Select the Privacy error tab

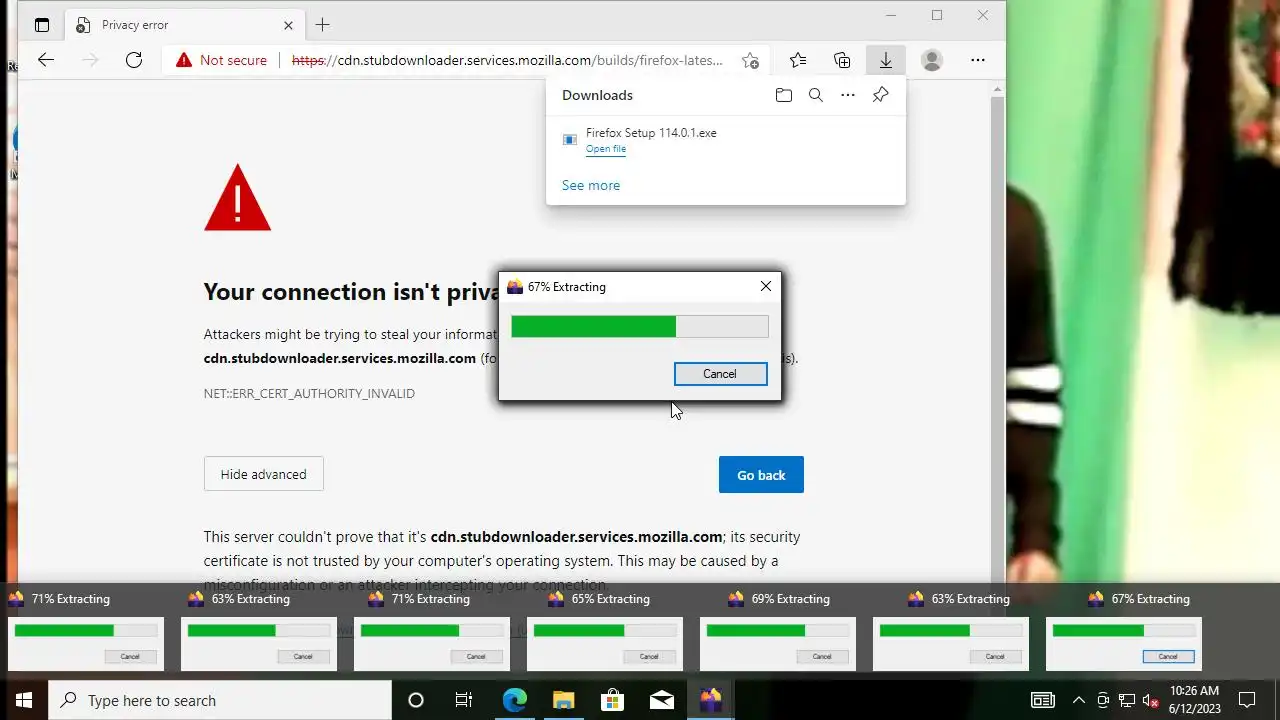pos(185,25)
